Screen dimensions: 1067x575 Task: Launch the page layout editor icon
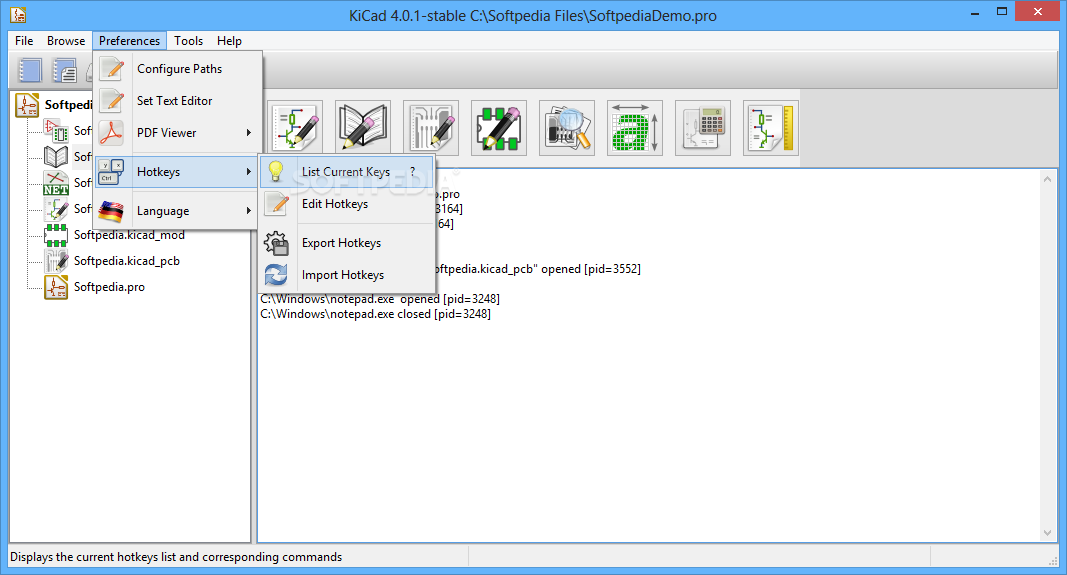pos(771,128)
